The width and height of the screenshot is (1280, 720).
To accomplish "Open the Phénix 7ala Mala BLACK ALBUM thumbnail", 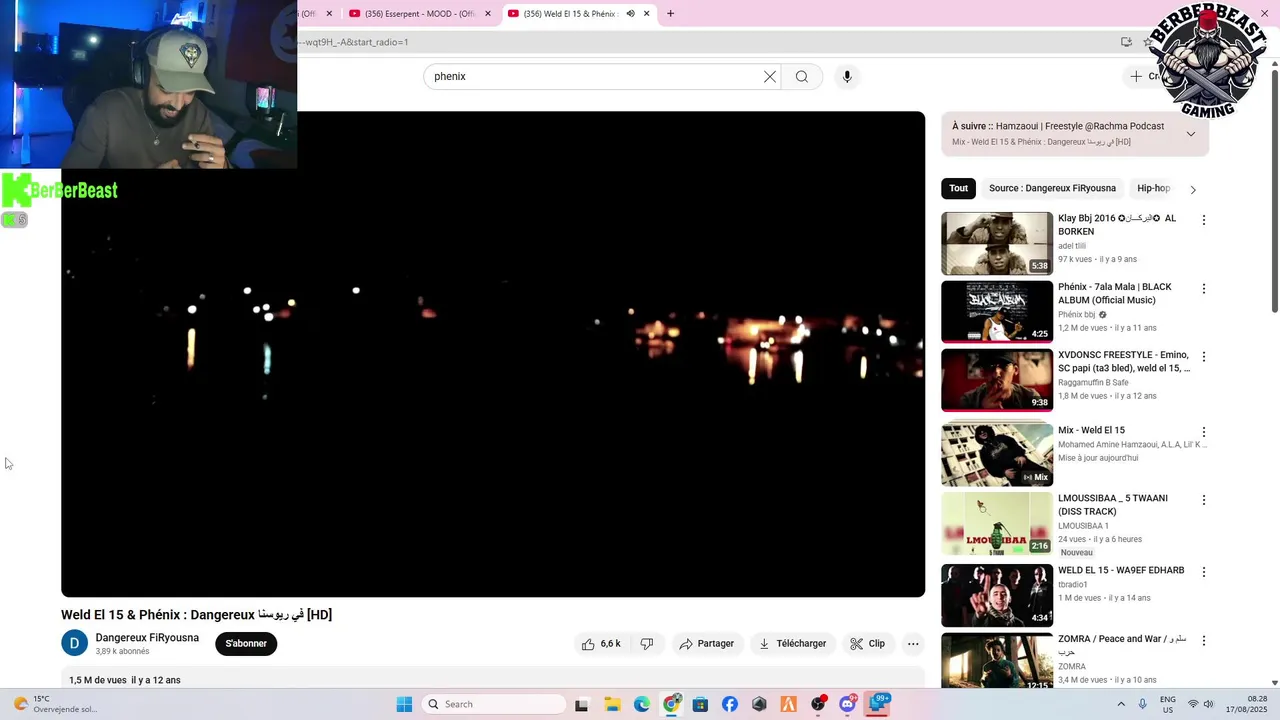I will click(x=997, y=312).
